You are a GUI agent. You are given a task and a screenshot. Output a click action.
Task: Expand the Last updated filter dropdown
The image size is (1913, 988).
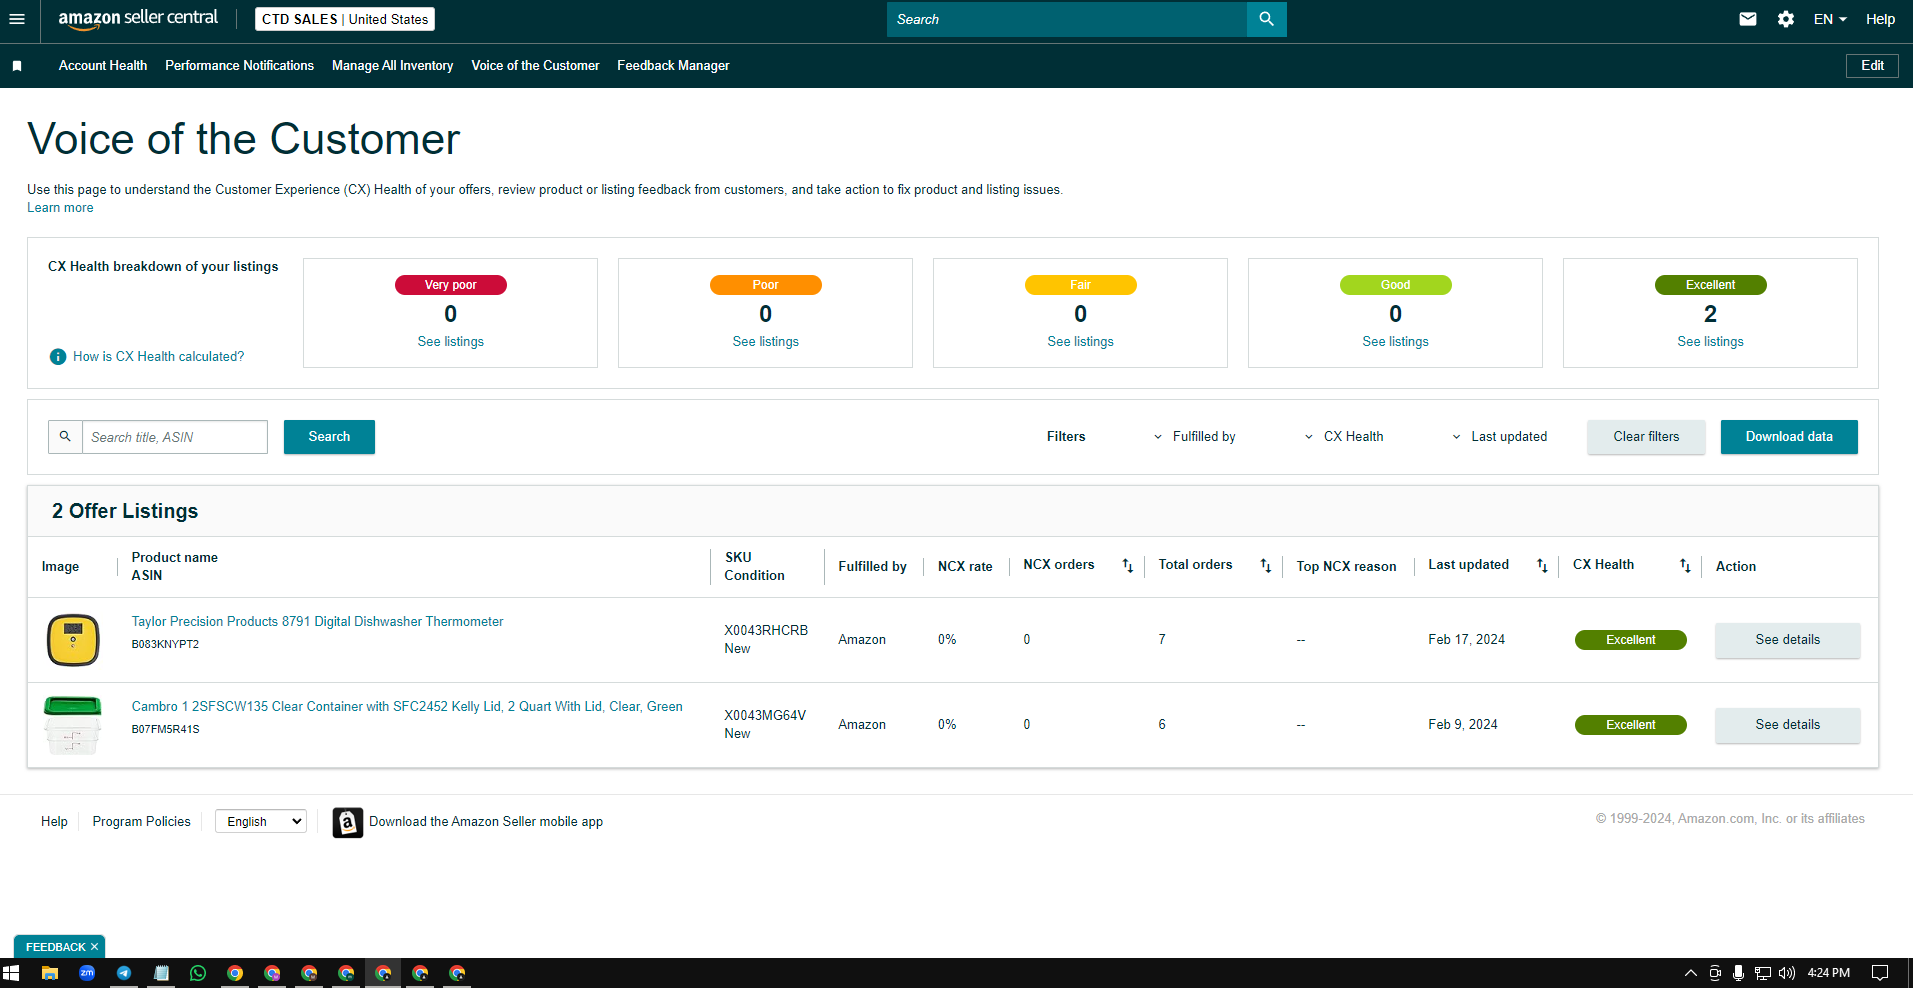pos(1499,437)
